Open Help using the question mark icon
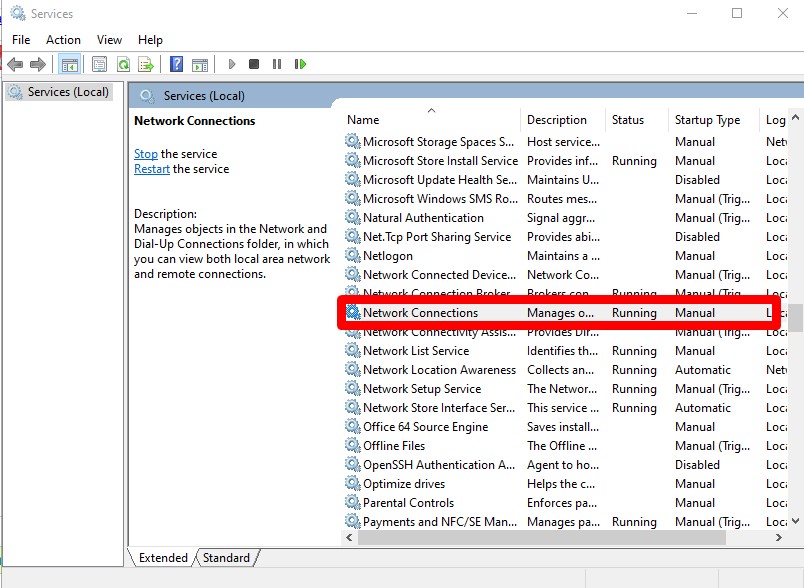Viewport: 804px width, 588px height. point(178,63)
